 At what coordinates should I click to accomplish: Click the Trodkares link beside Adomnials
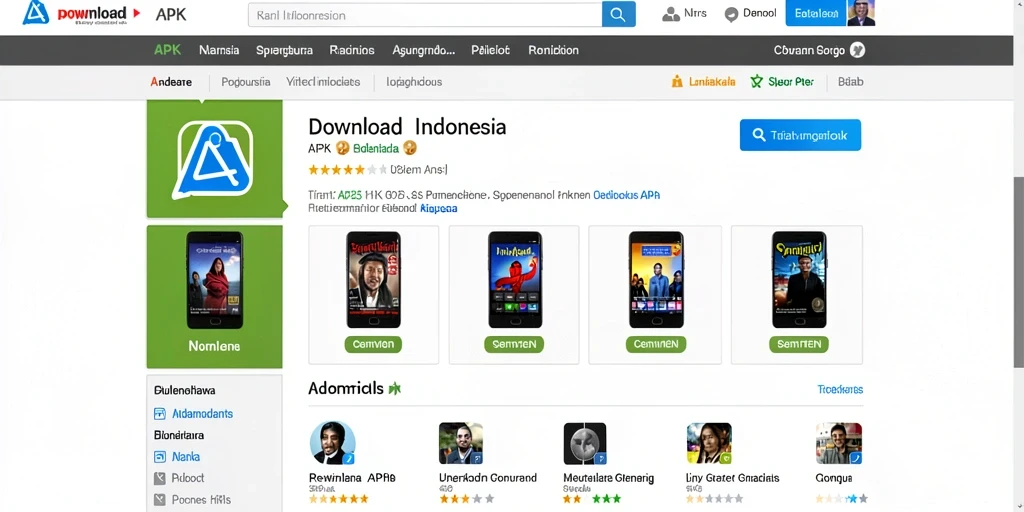coord(840,390)
